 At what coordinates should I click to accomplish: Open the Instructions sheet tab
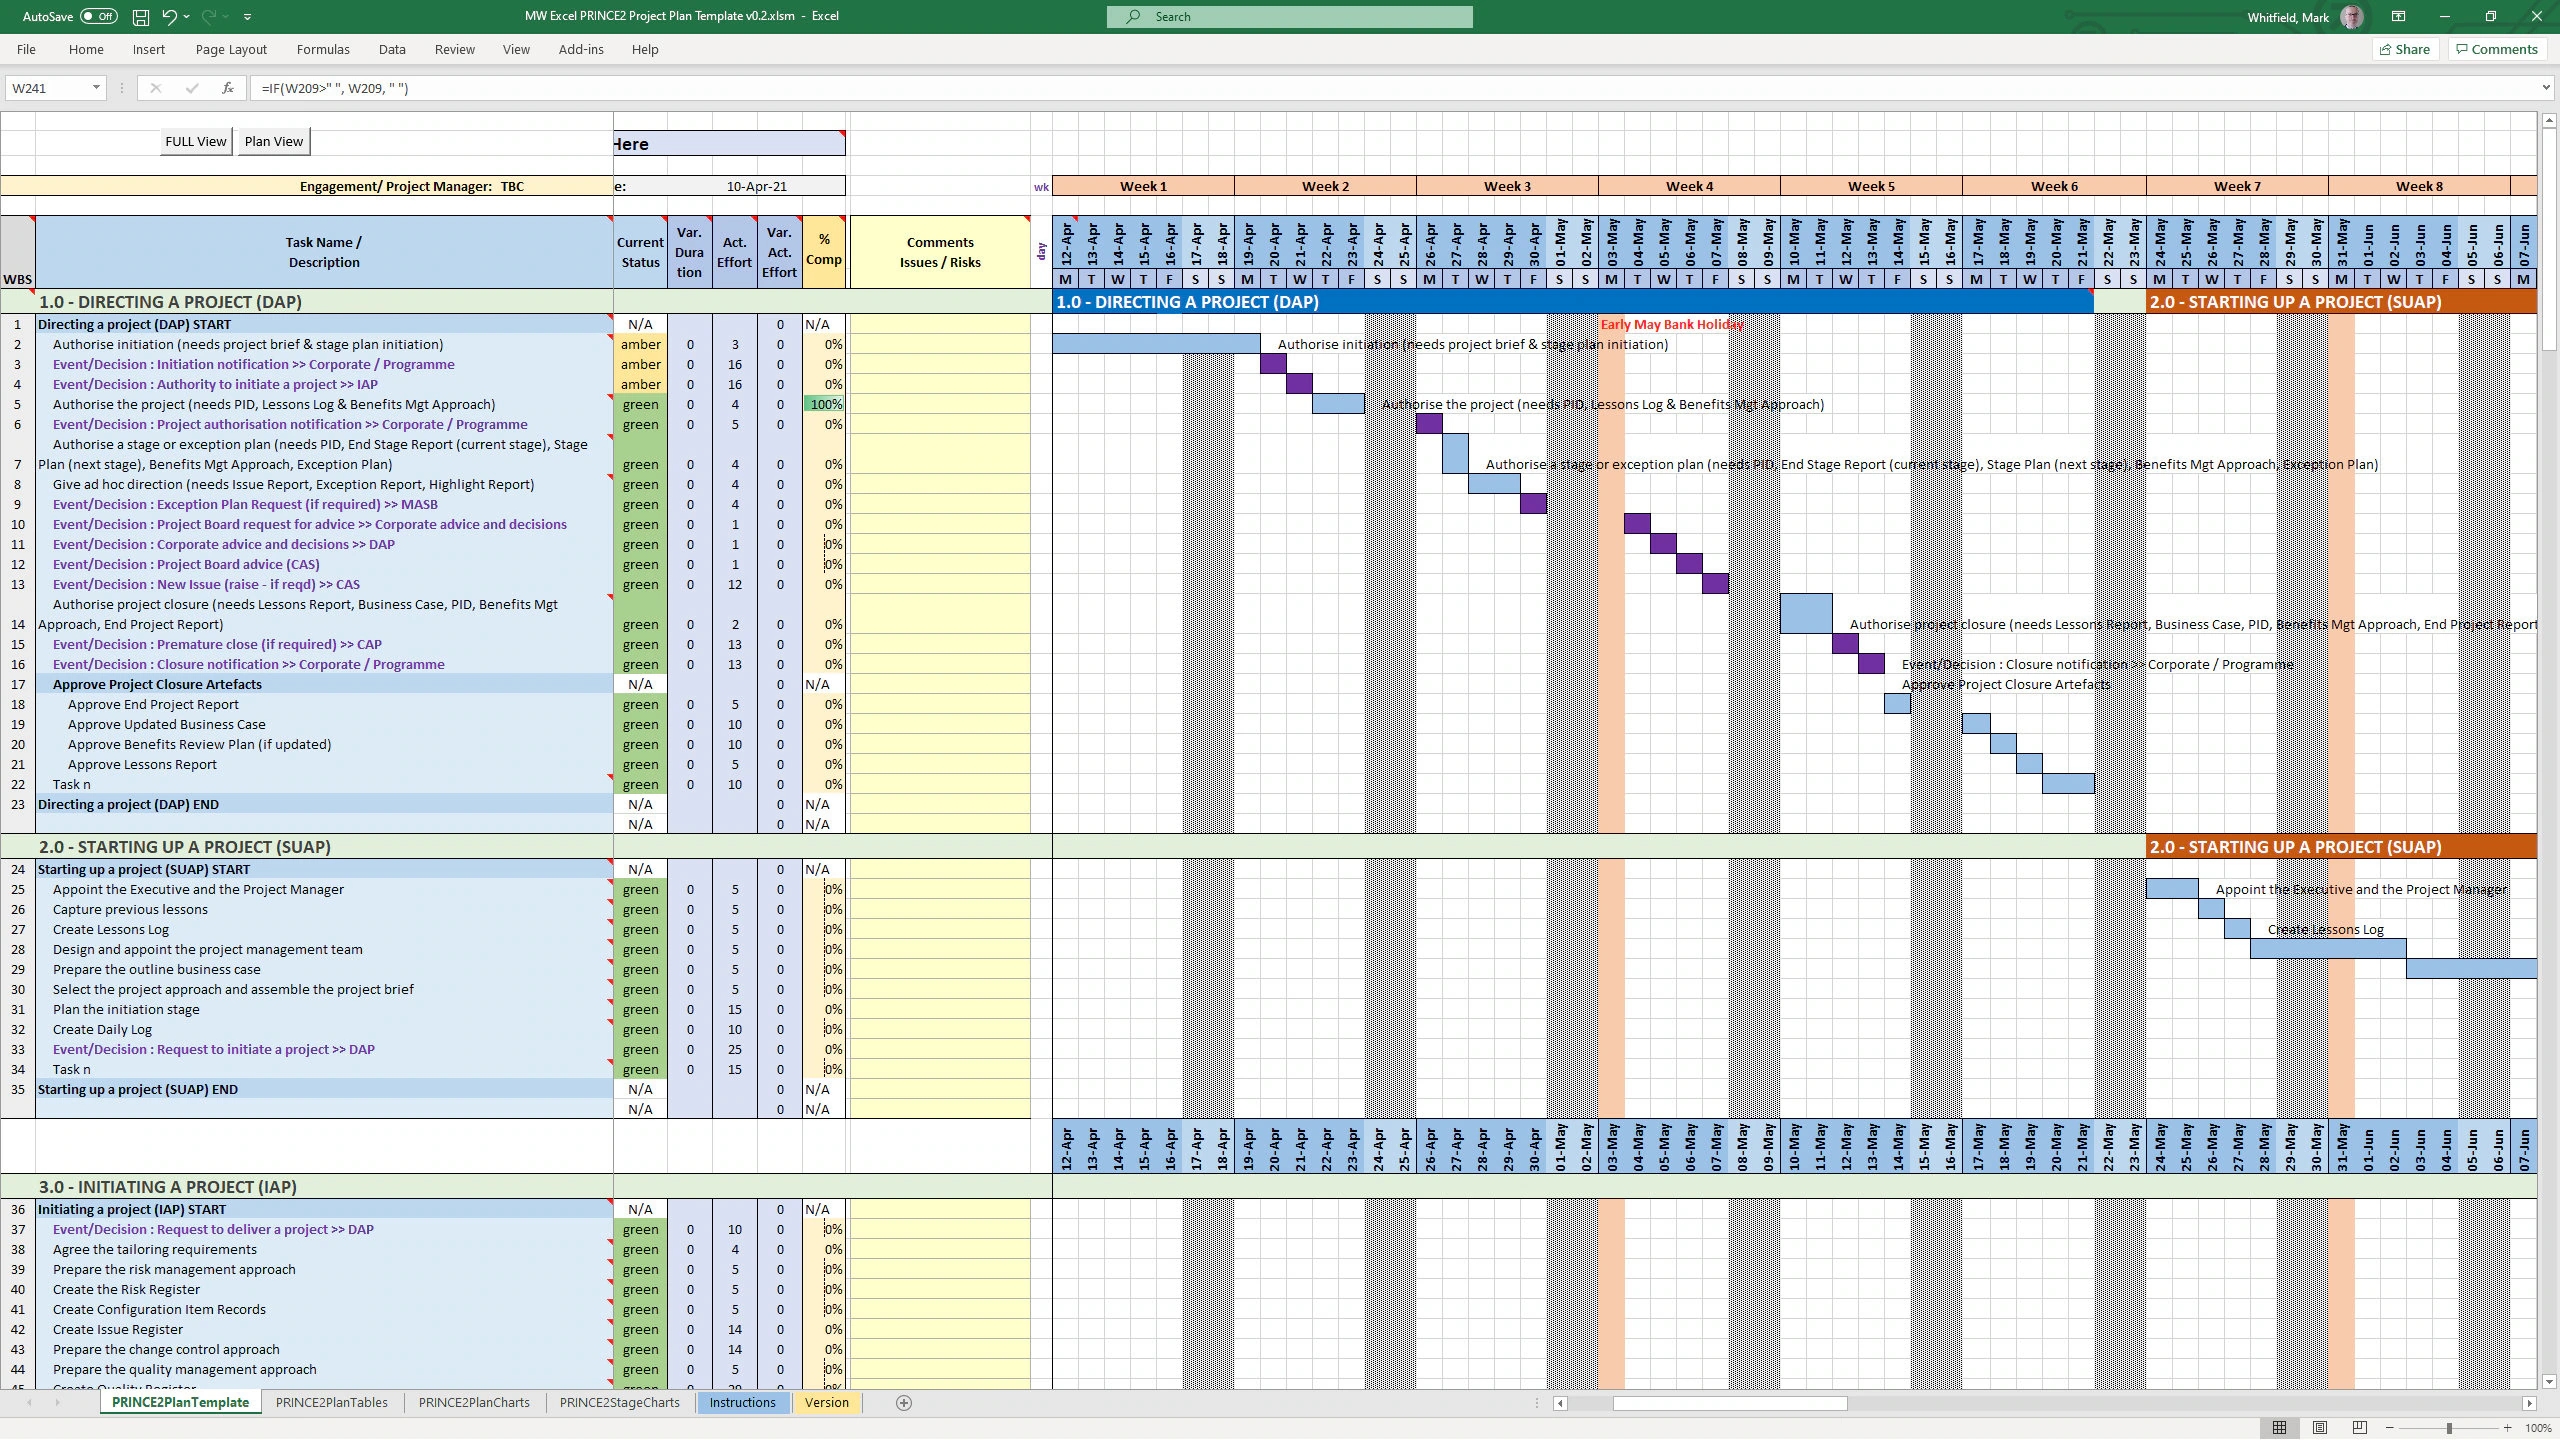click(x=742, y=1403)
